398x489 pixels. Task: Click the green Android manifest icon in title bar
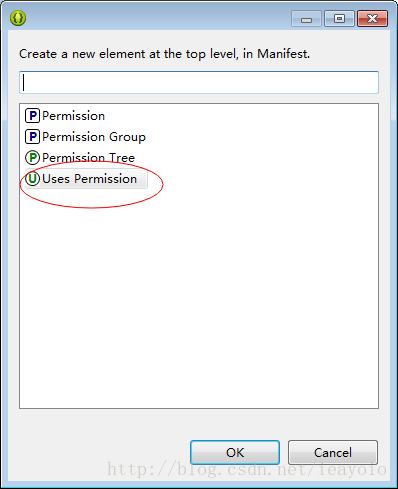[18, 18]
